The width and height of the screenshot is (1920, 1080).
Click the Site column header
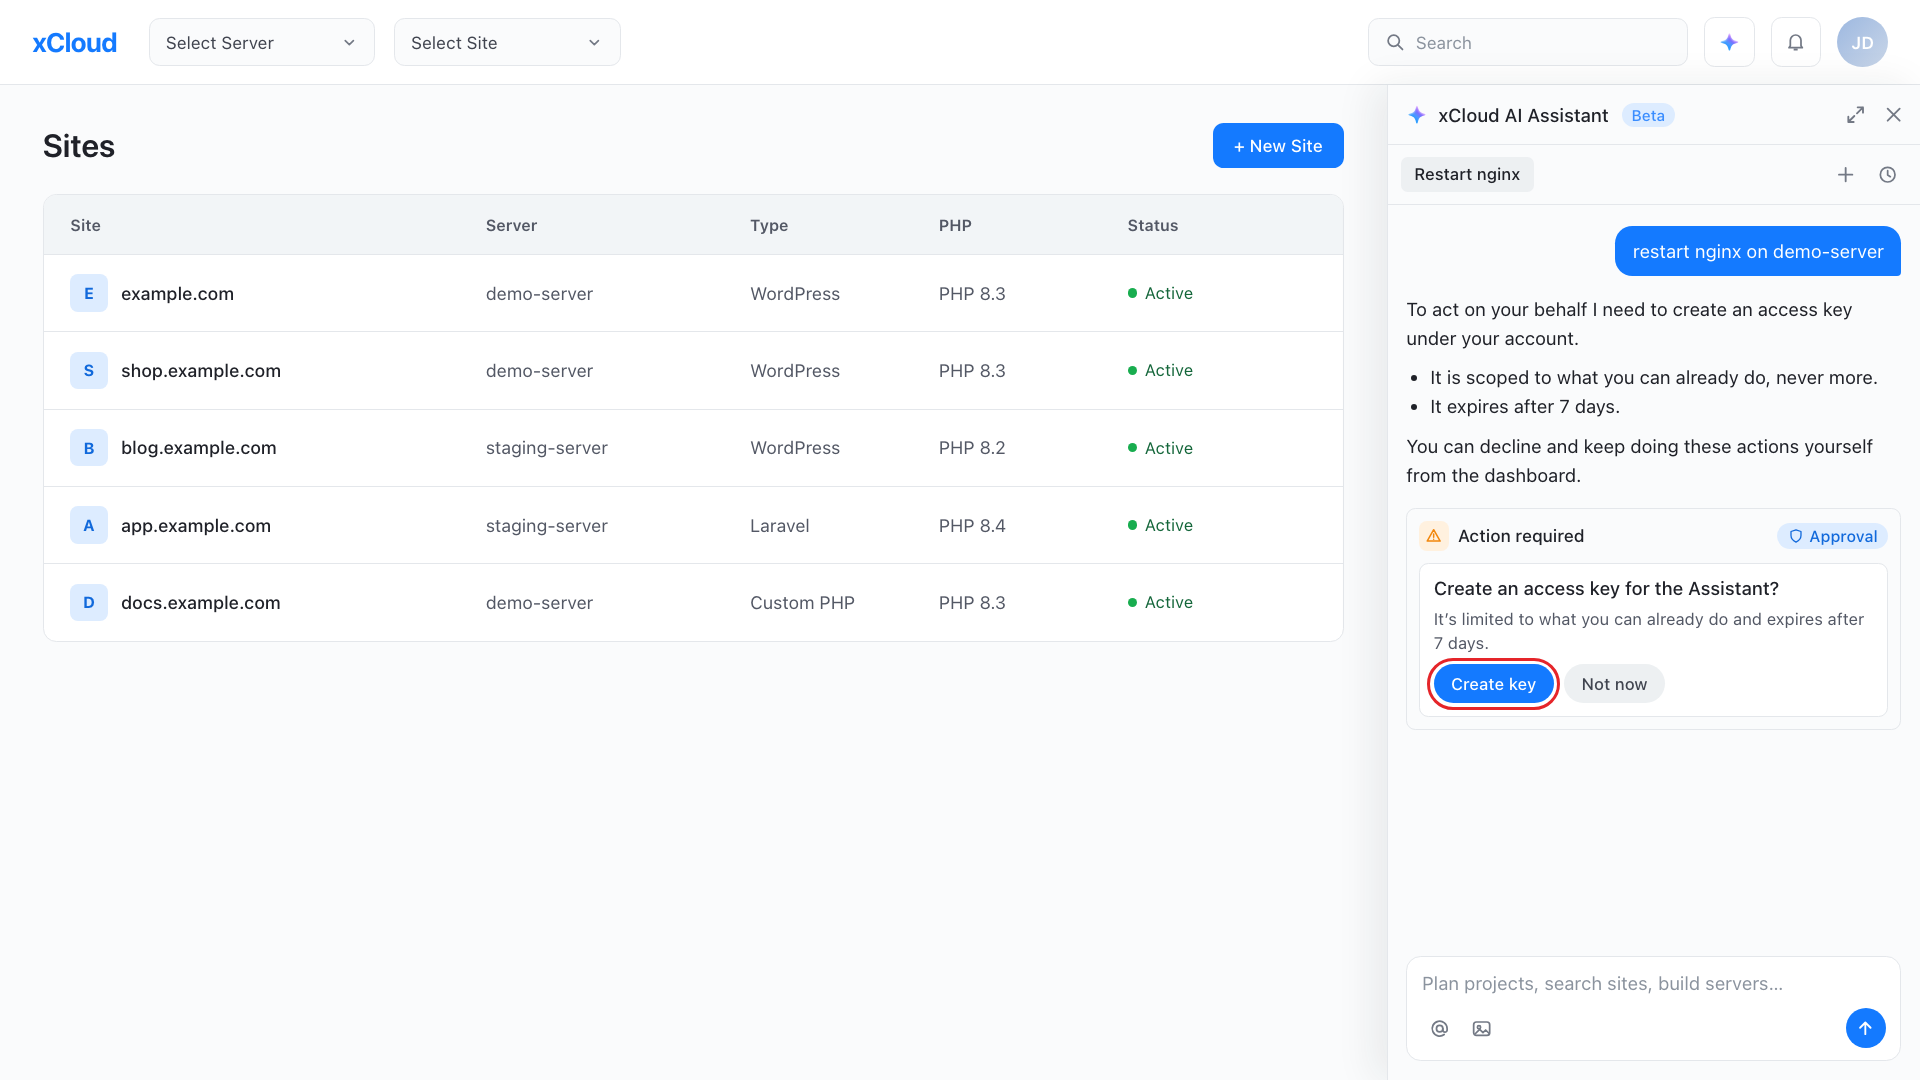click(85, 225)
